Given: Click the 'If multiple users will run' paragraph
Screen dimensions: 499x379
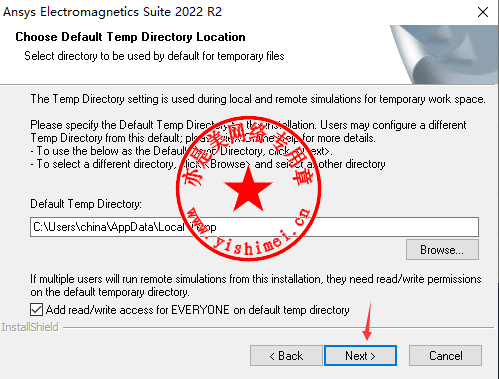Looking at the screenshot, I should [x=256, y=285].
